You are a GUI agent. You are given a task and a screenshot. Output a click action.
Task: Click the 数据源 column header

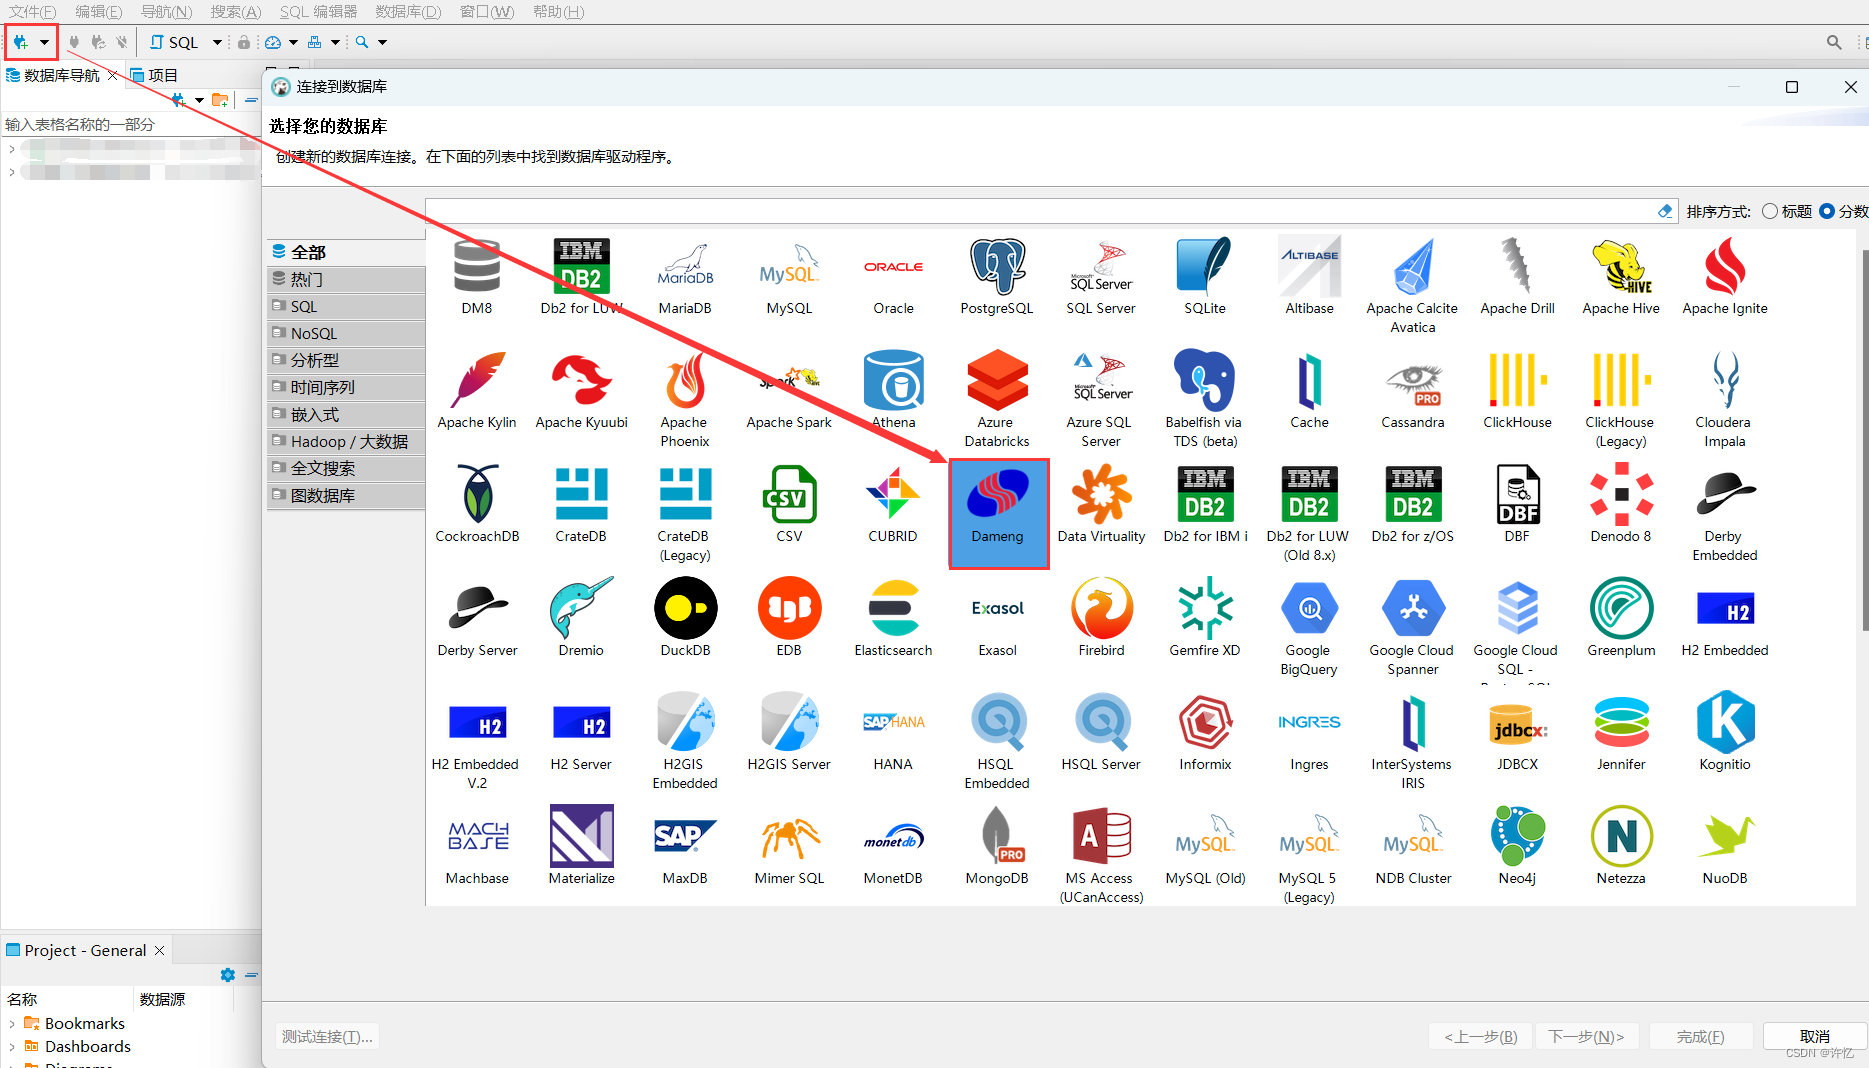[x=162, y=999]
